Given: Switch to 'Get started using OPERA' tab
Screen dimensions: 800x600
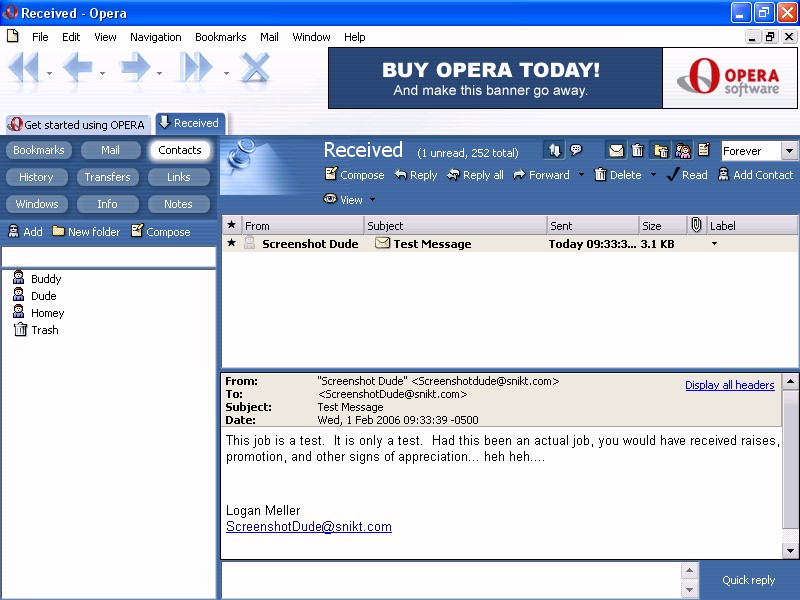Looking at the screenshot, I should [78, 124].
